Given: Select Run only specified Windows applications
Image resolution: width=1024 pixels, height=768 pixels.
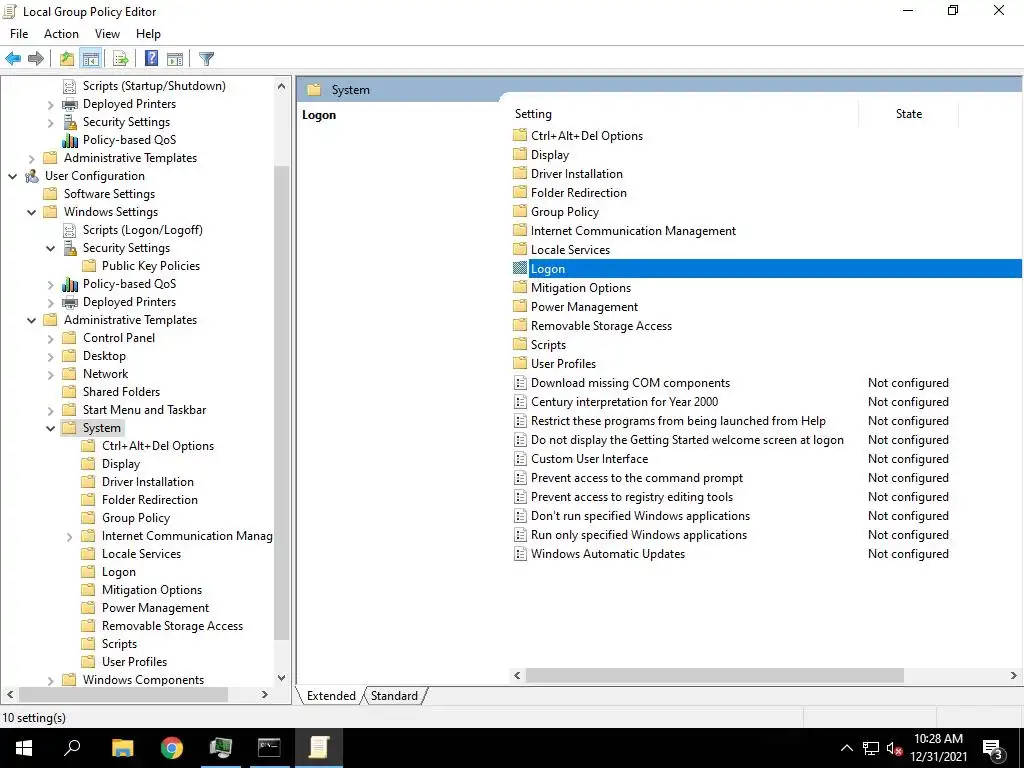Looking at the screenshot, I should [639, 535].
